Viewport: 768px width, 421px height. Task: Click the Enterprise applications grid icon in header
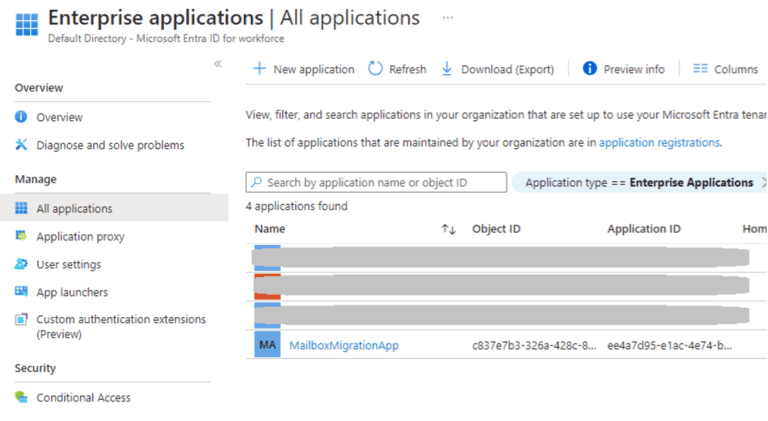pos(26,24)
